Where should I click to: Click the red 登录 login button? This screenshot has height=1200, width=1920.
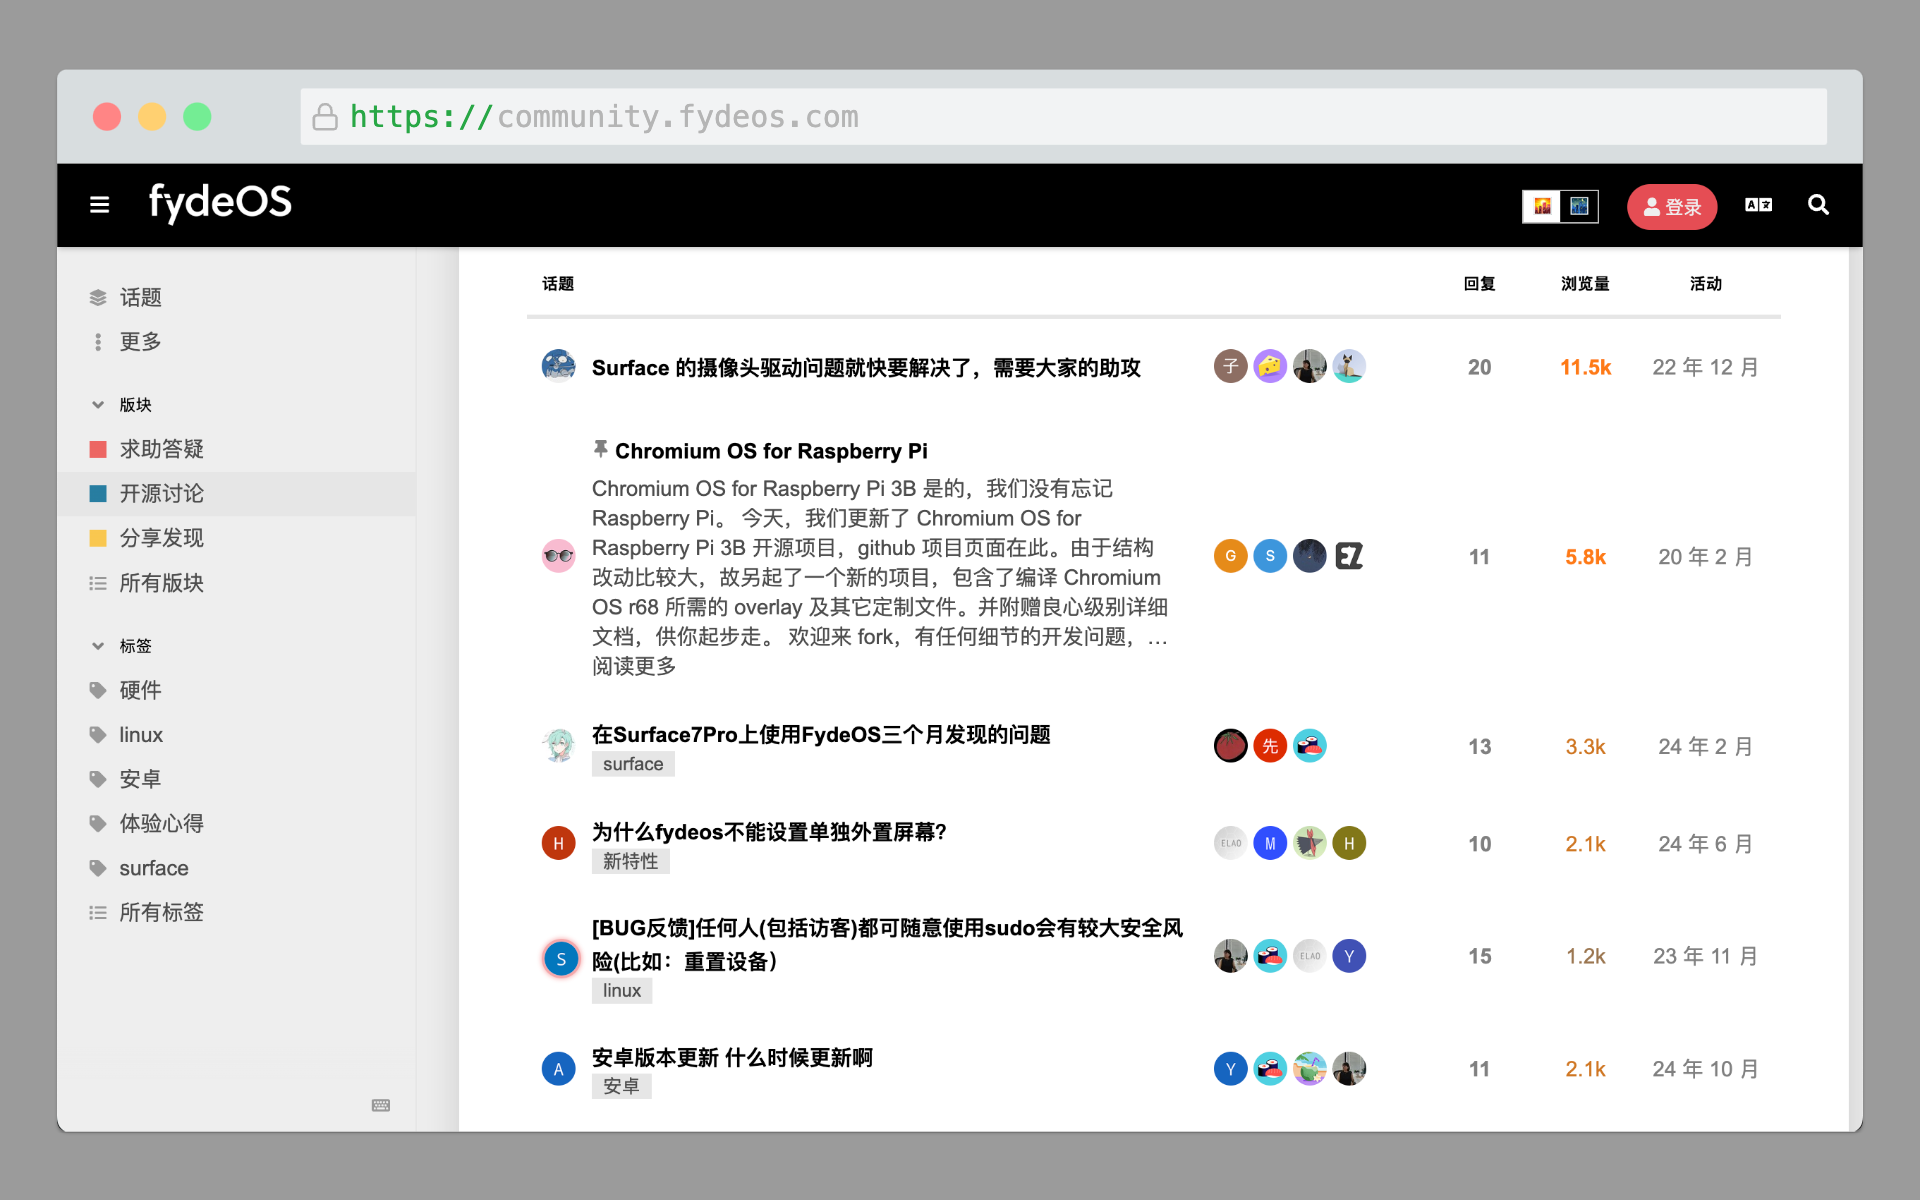[x=1671, y=207]
